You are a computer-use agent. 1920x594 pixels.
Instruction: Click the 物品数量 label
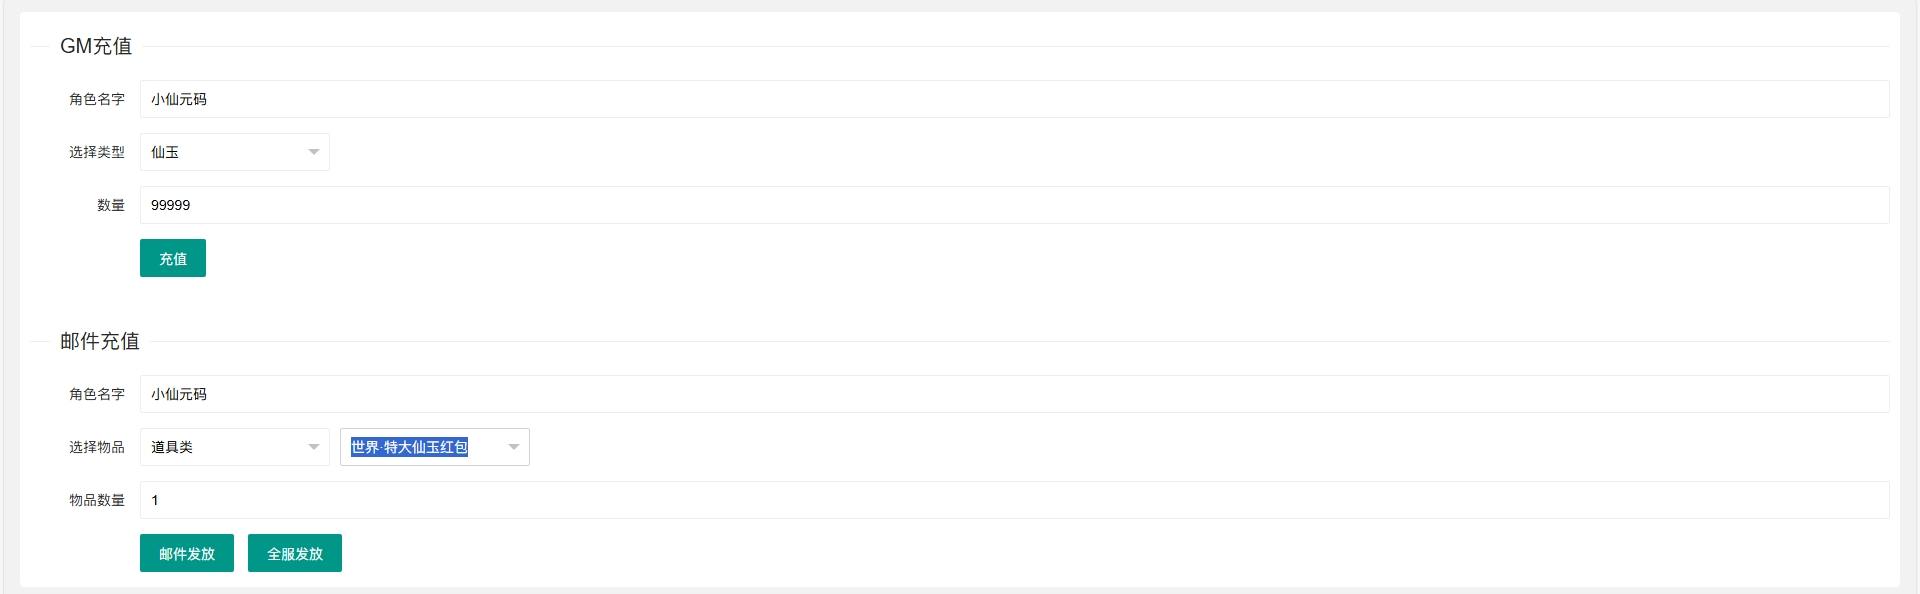pyautogui.click(x=97, y=500)
